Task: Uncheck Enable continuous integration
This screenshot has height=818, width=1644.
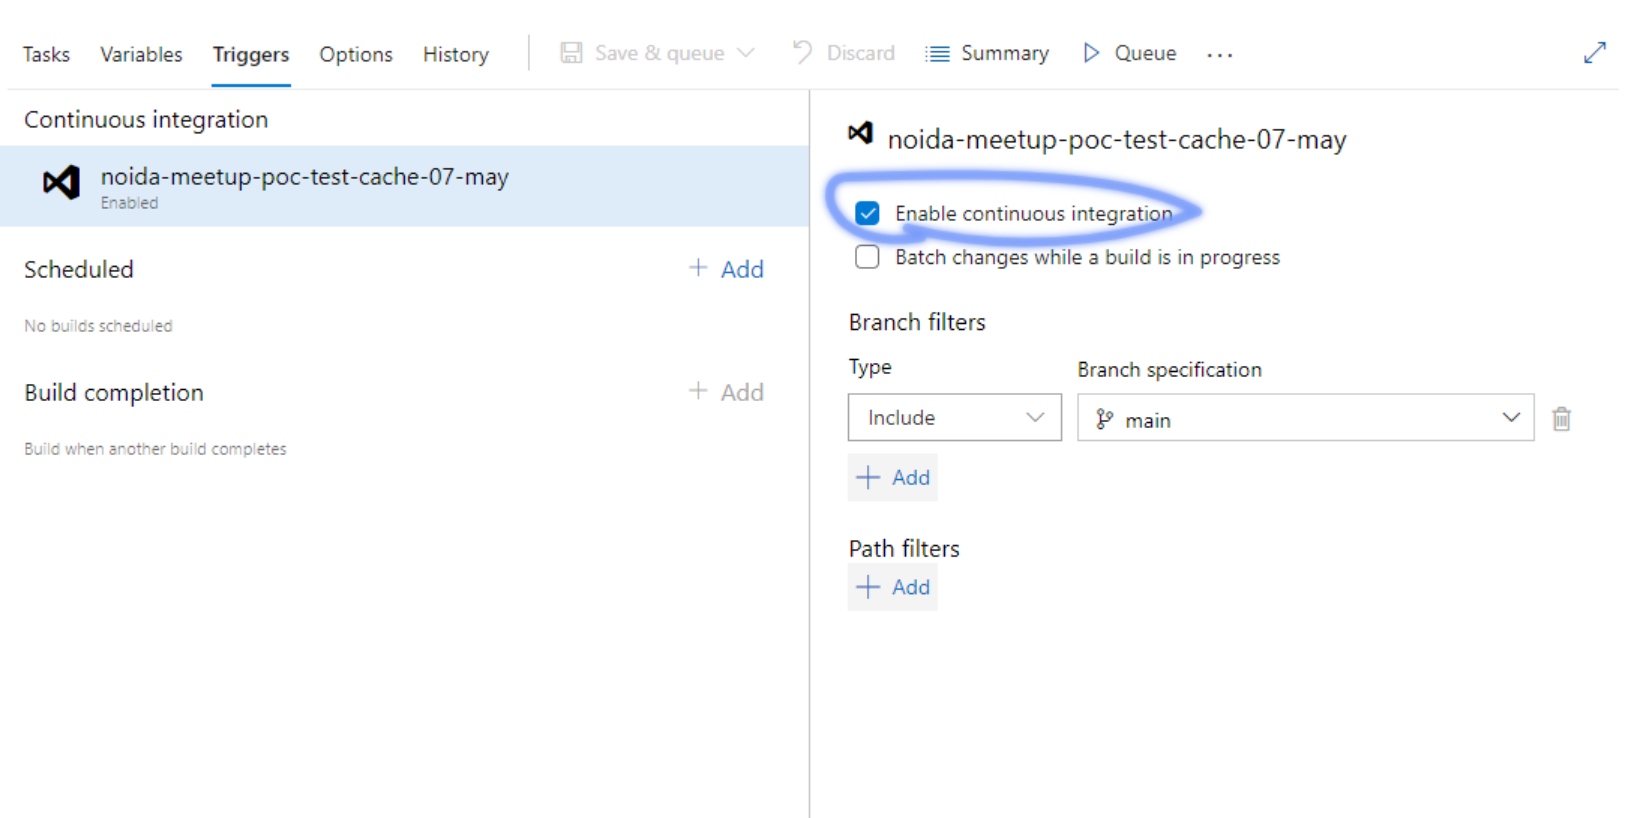Action: [x=867, y=213]
